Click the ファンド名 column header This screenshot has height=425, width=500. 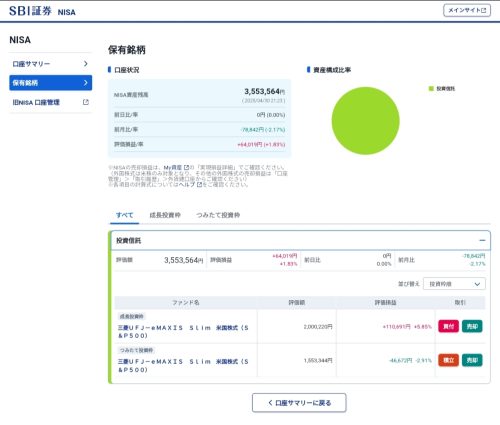(x=186, y=303)
